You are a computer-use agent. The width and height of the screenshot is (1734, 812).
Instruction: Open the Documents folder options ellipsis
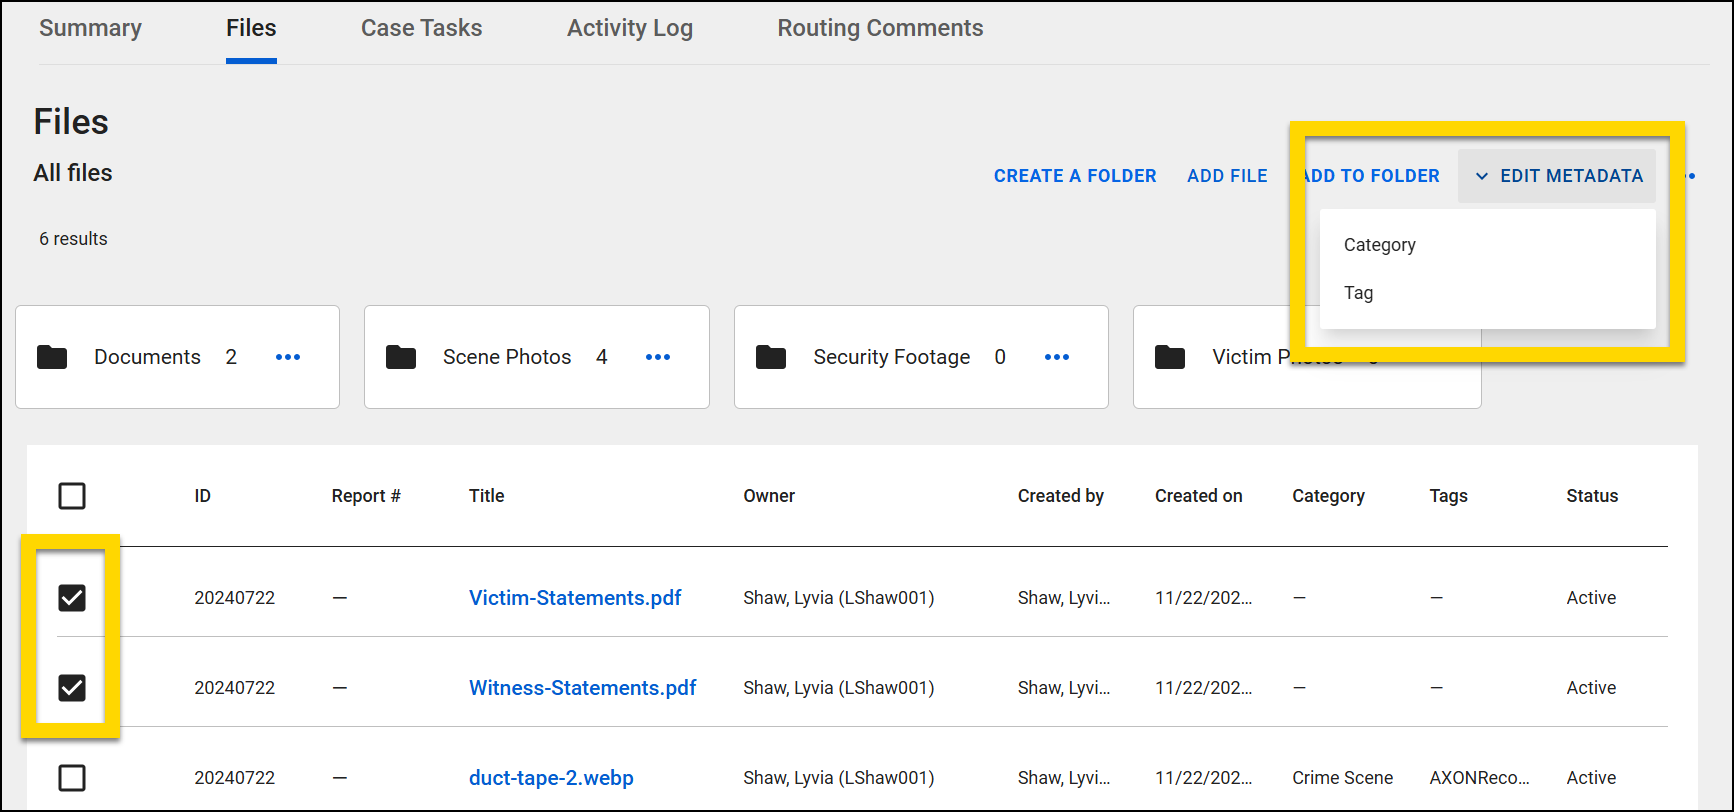coord(288,357)
